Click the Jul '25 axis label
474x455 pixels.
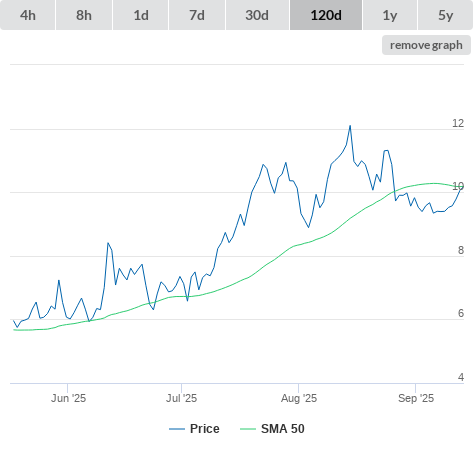[182, 398]
